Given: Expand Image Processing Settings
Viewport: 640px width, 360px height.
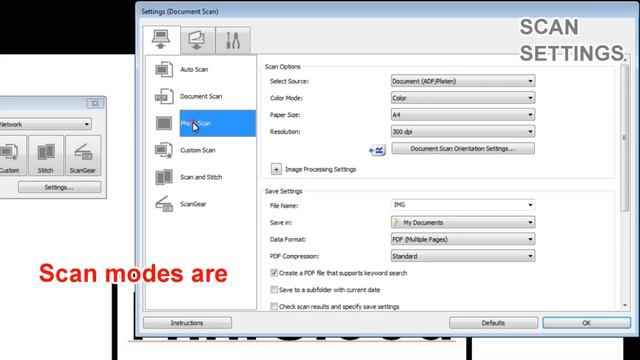Looking at the screenshot, I should (x=276, y=169).
